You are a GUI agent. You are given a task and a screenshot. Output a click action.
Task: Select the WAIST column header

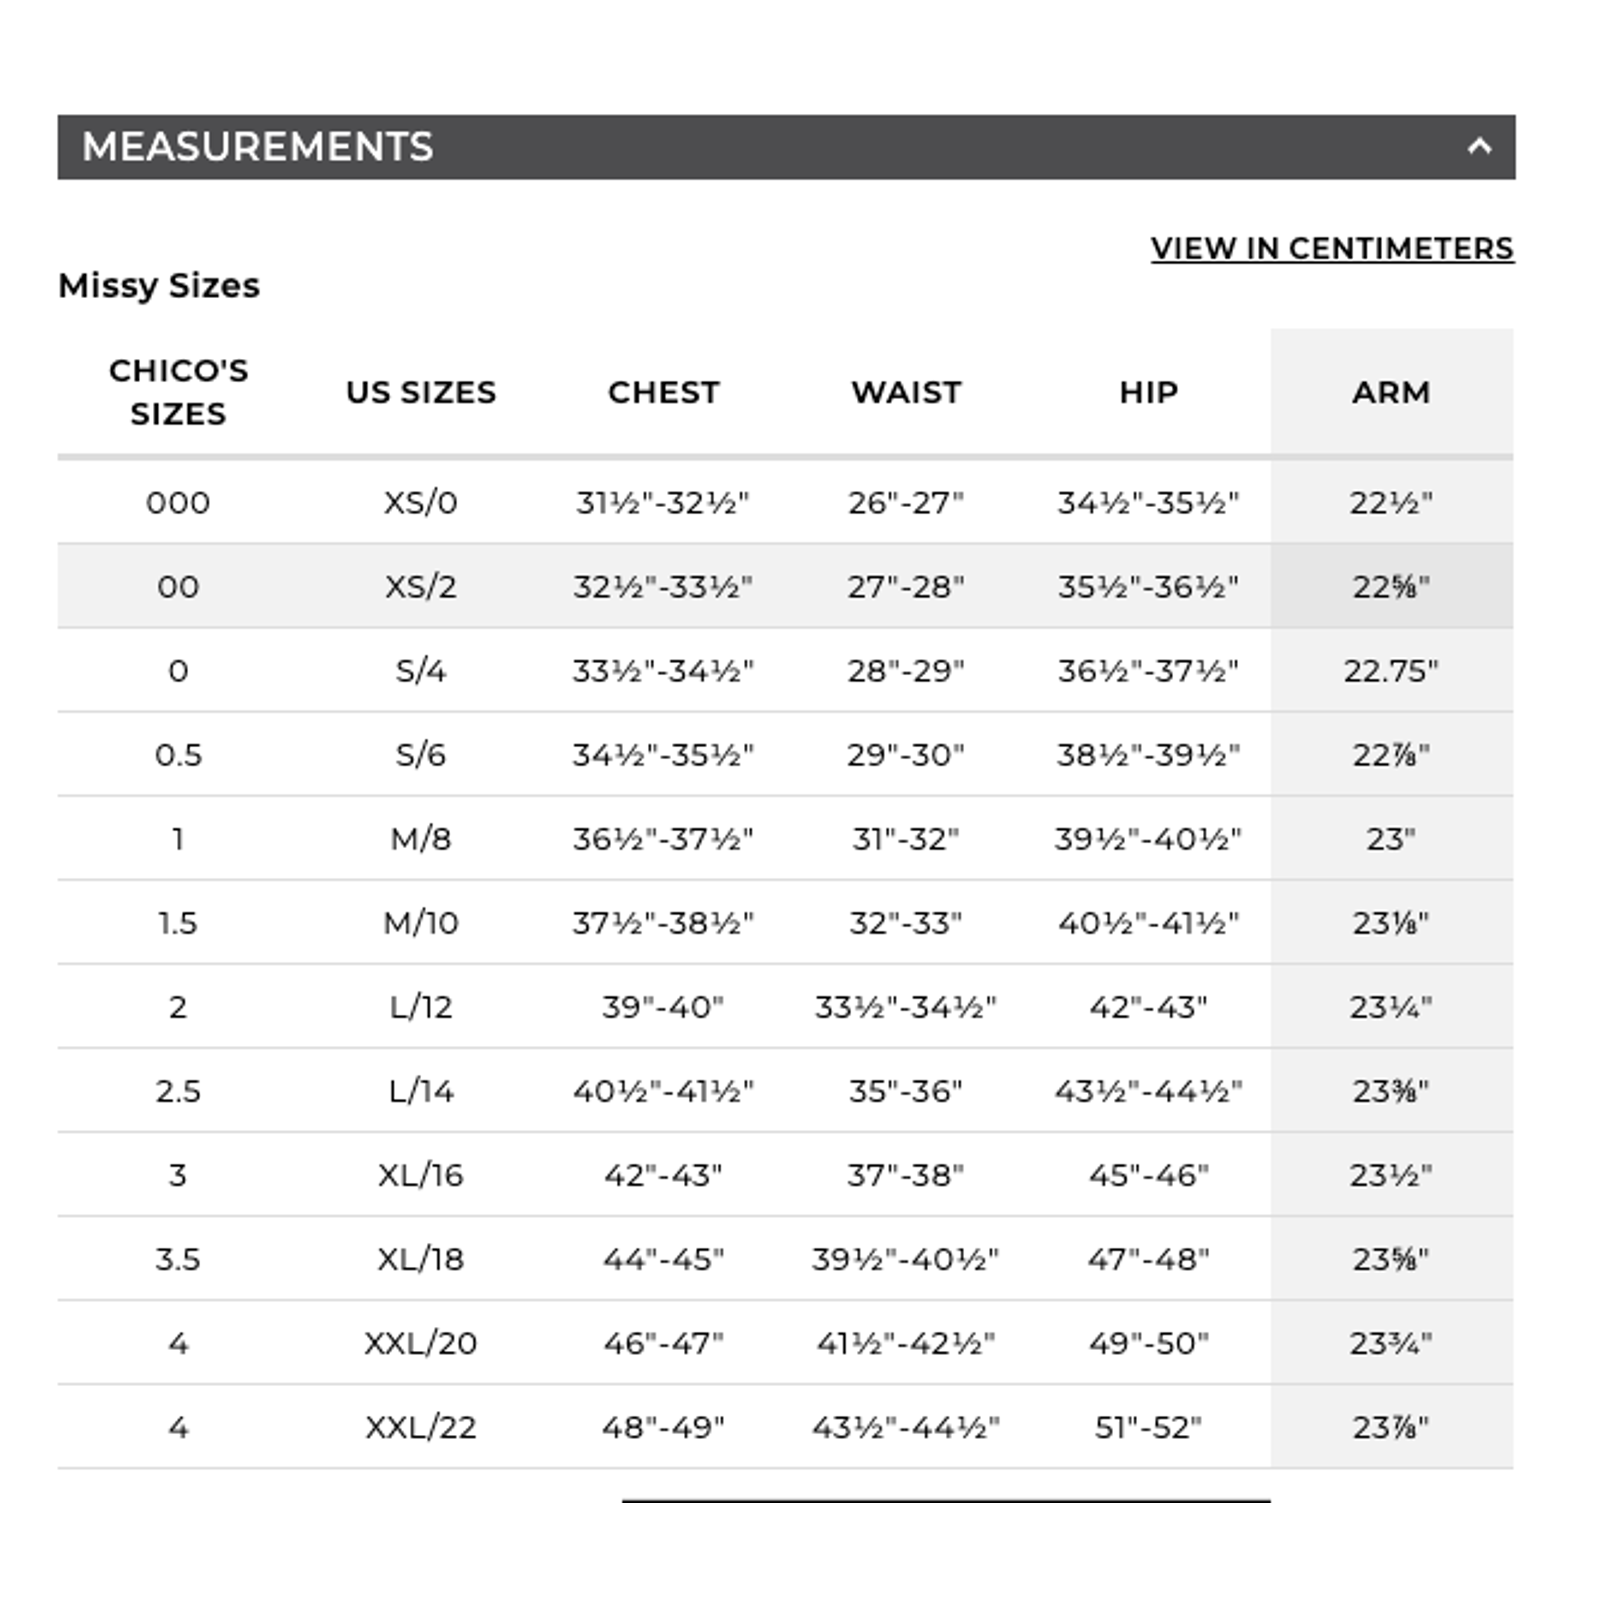pos(906,392)
